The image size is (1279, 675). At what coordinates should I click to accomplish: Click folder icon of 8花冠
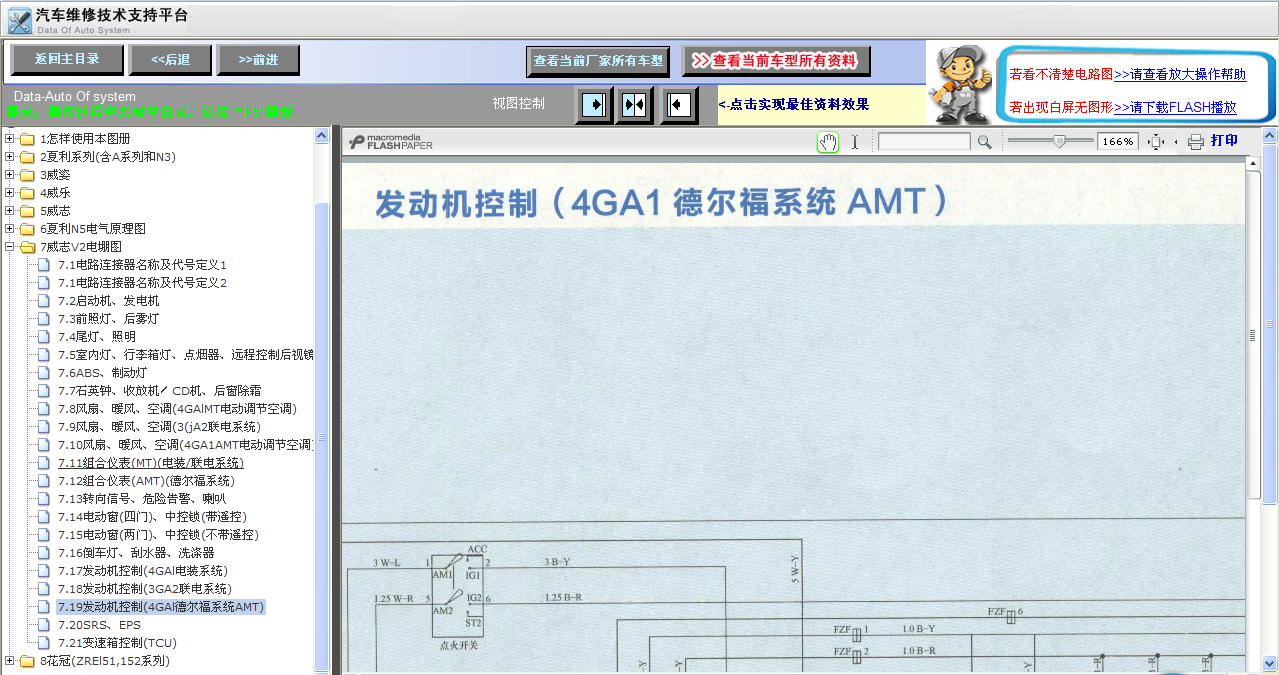point(27,661)
